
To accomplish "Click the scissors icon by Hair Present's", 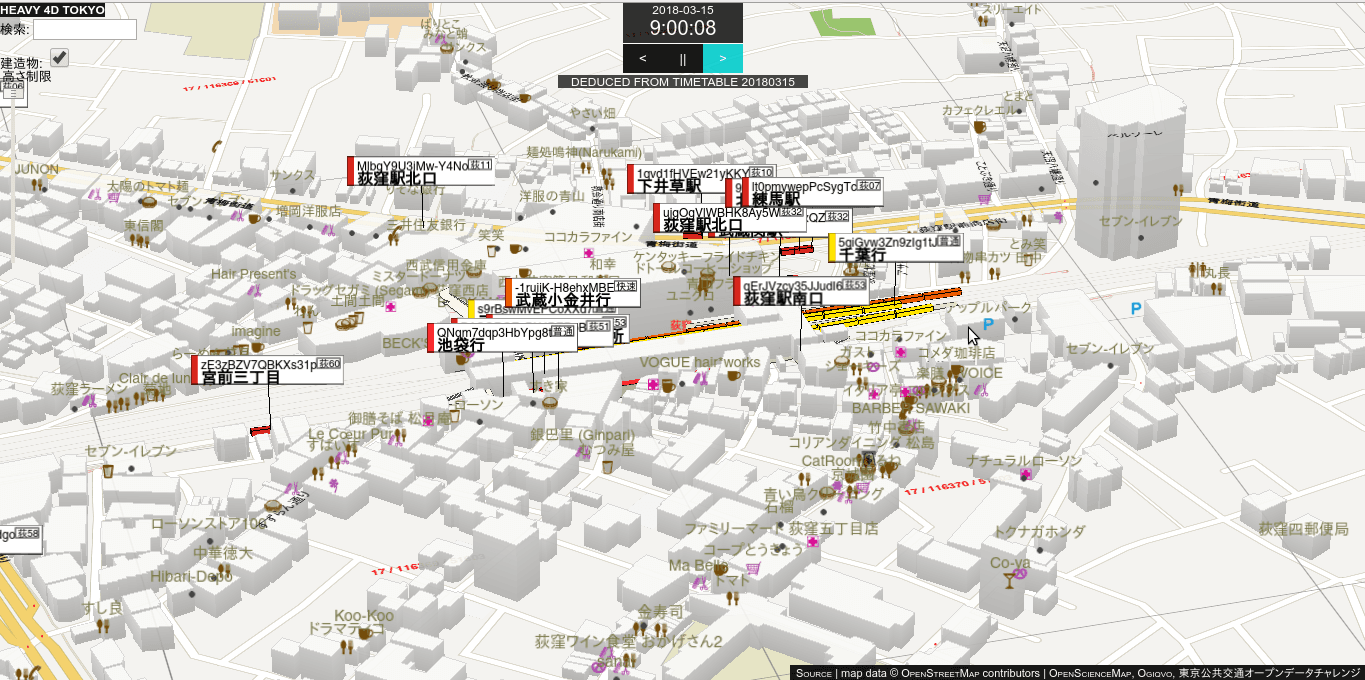I will pyautogui.click(x=254, y=291).
